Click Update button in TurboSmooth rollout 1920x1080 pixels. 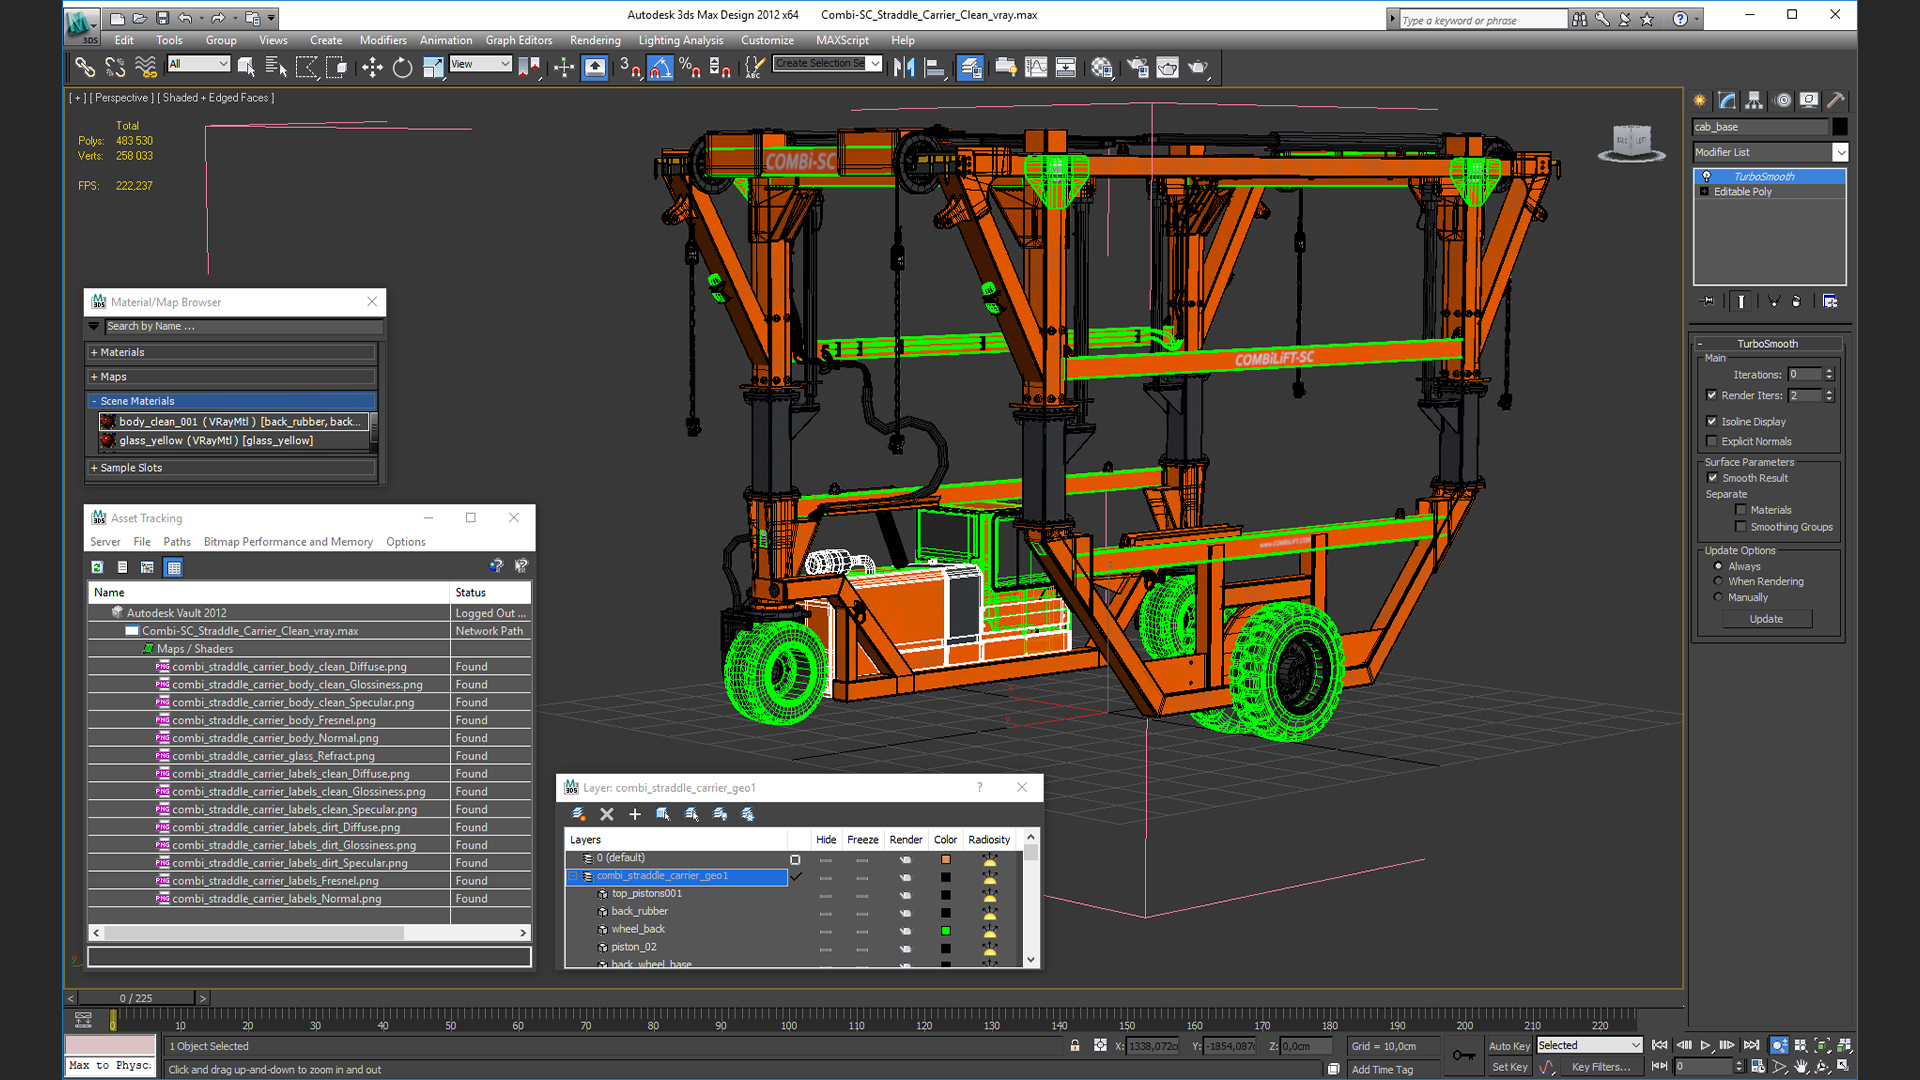[x=1766, y=619]
